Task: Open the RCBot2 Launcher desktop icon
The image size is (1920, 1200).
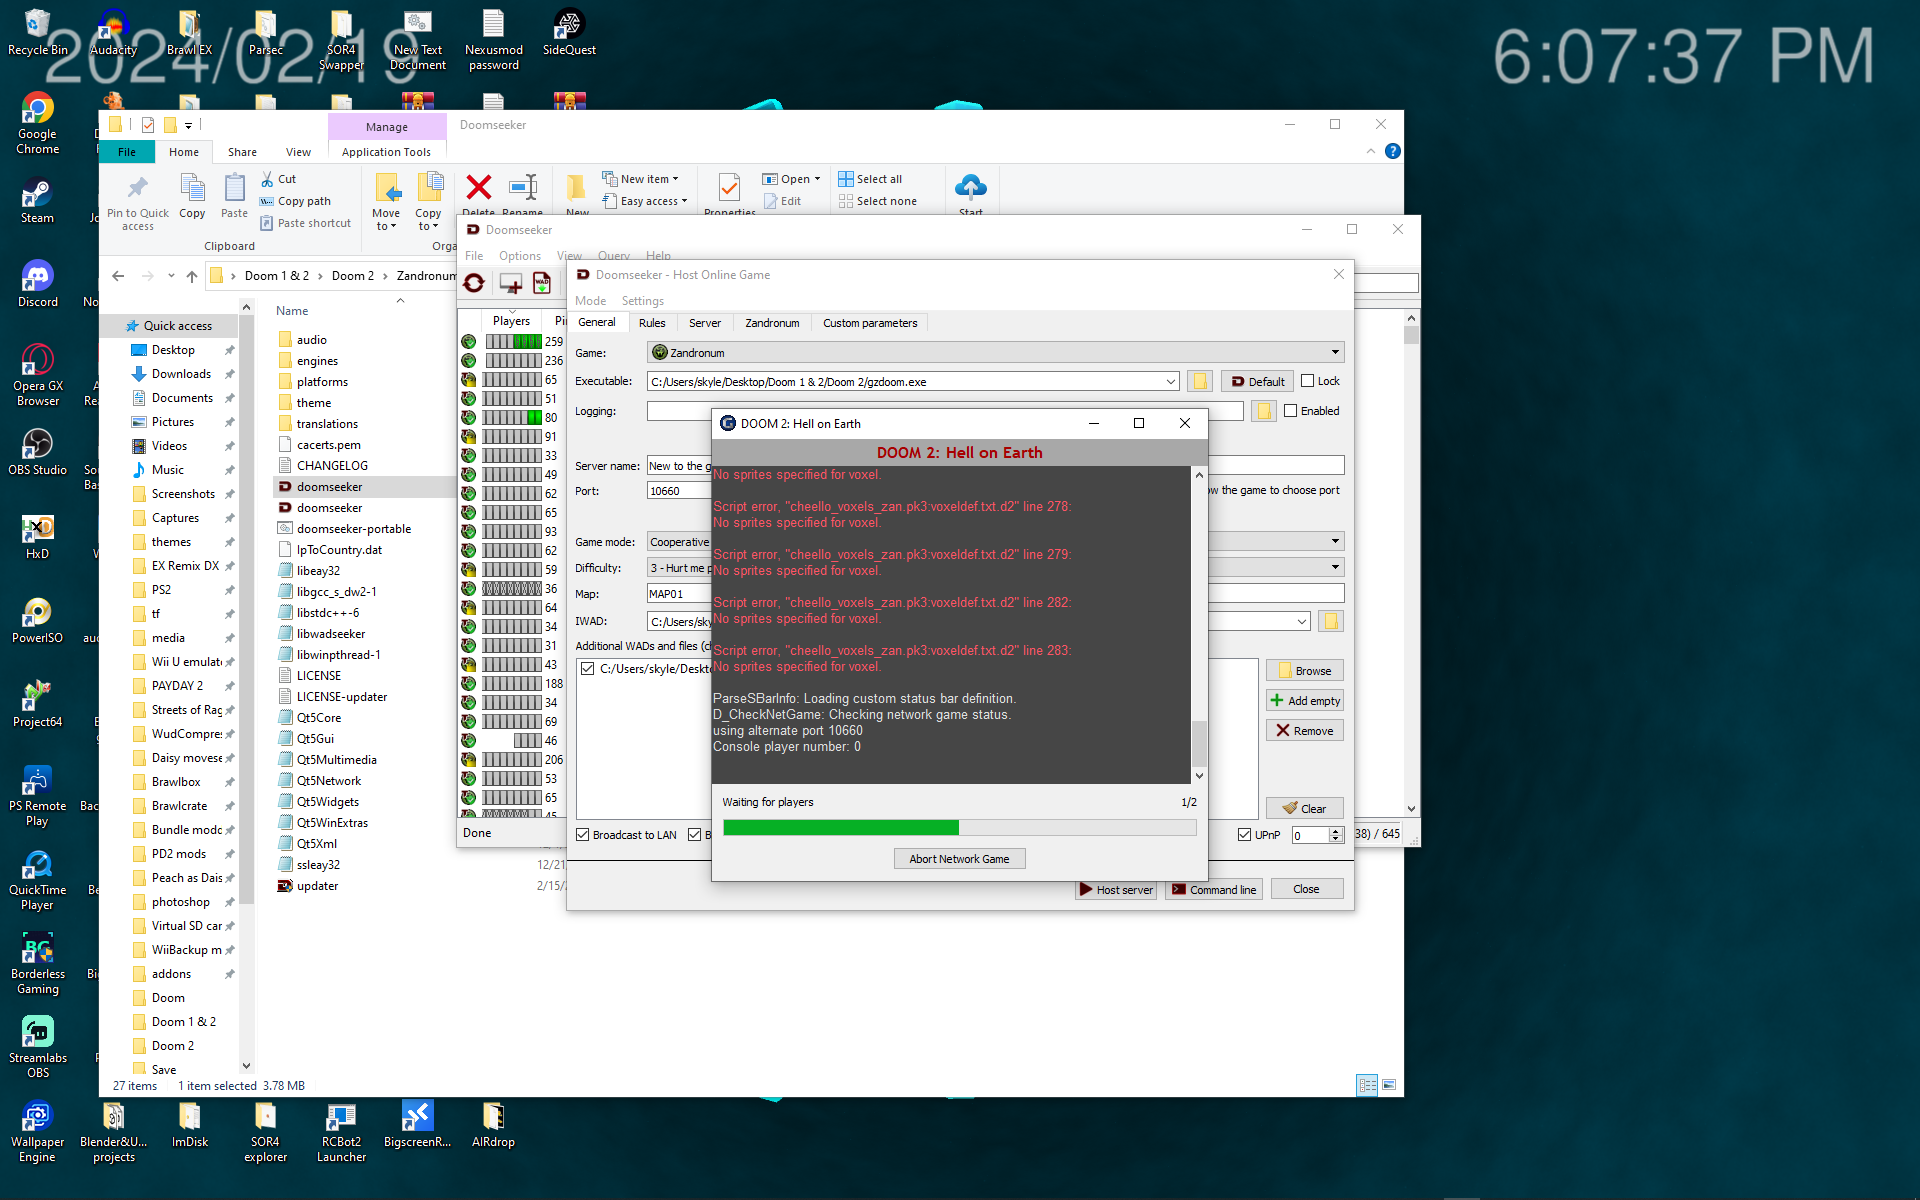Action: (x=342, y=1131)
